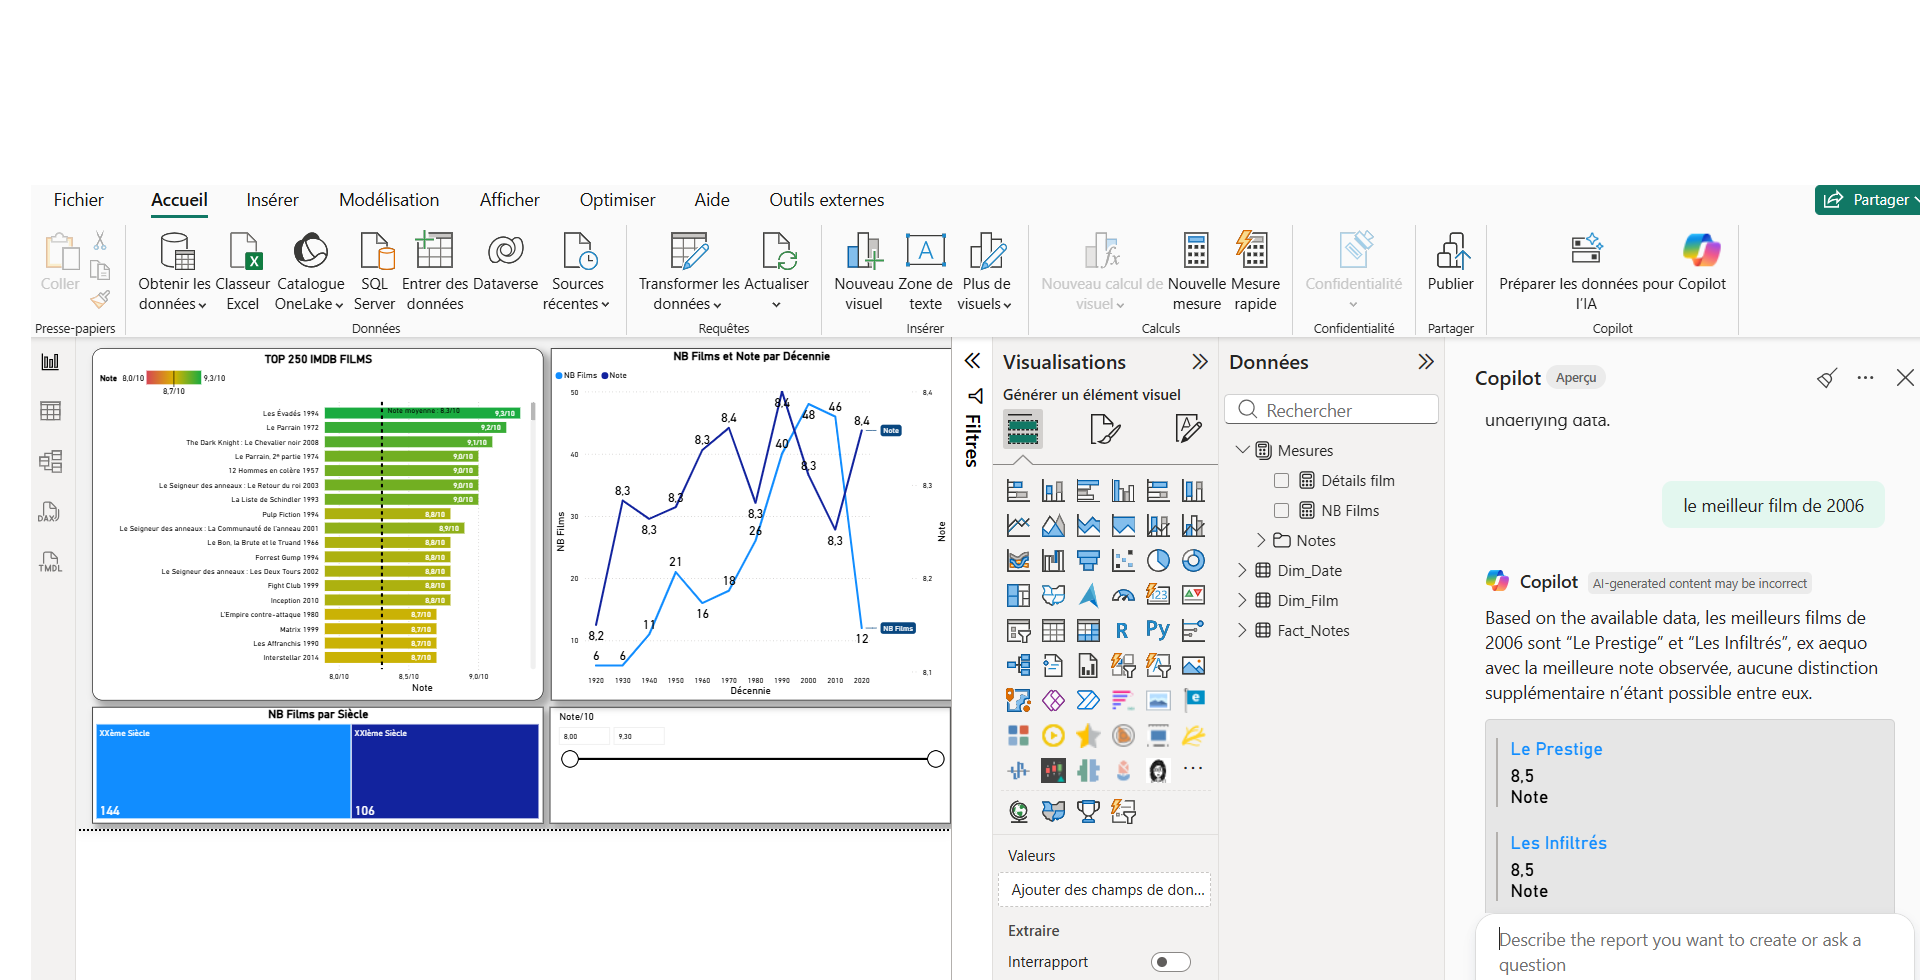1920x980 pixels.
Task: Open the Fichier menu
Action: [78, 200]
